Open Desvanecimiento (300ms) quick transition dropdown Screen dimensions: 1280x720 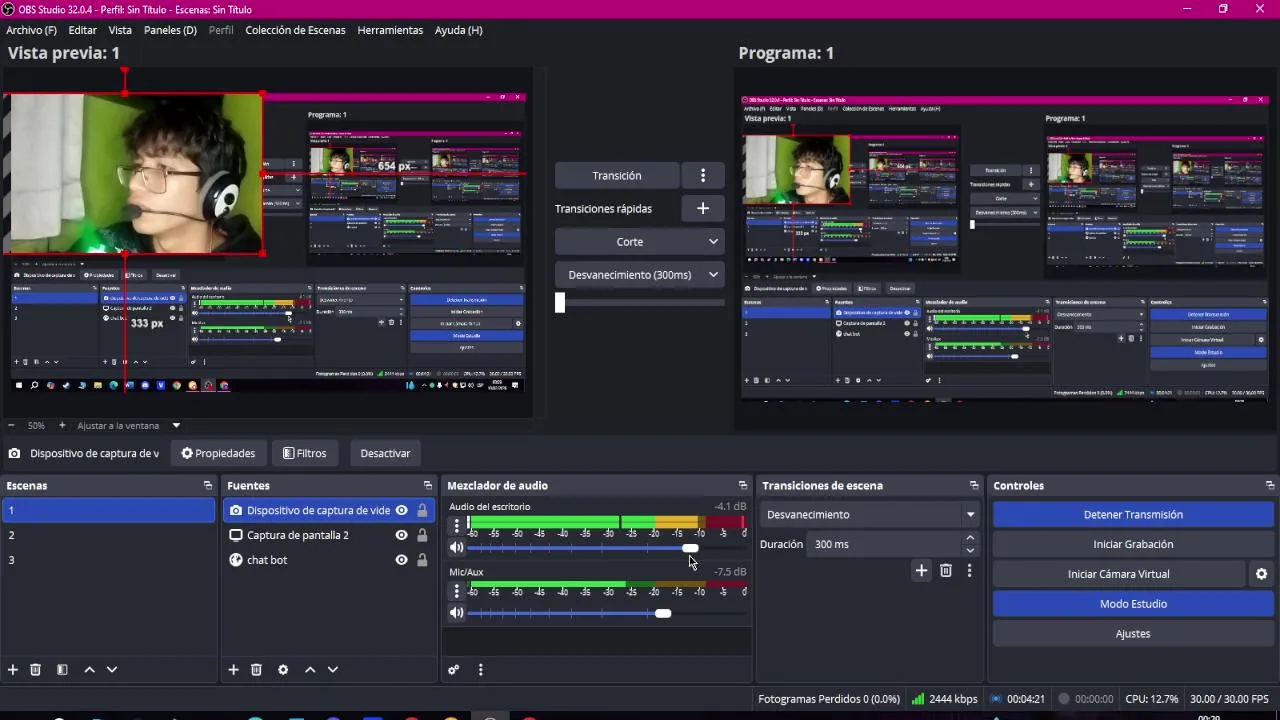click(639, 275)
